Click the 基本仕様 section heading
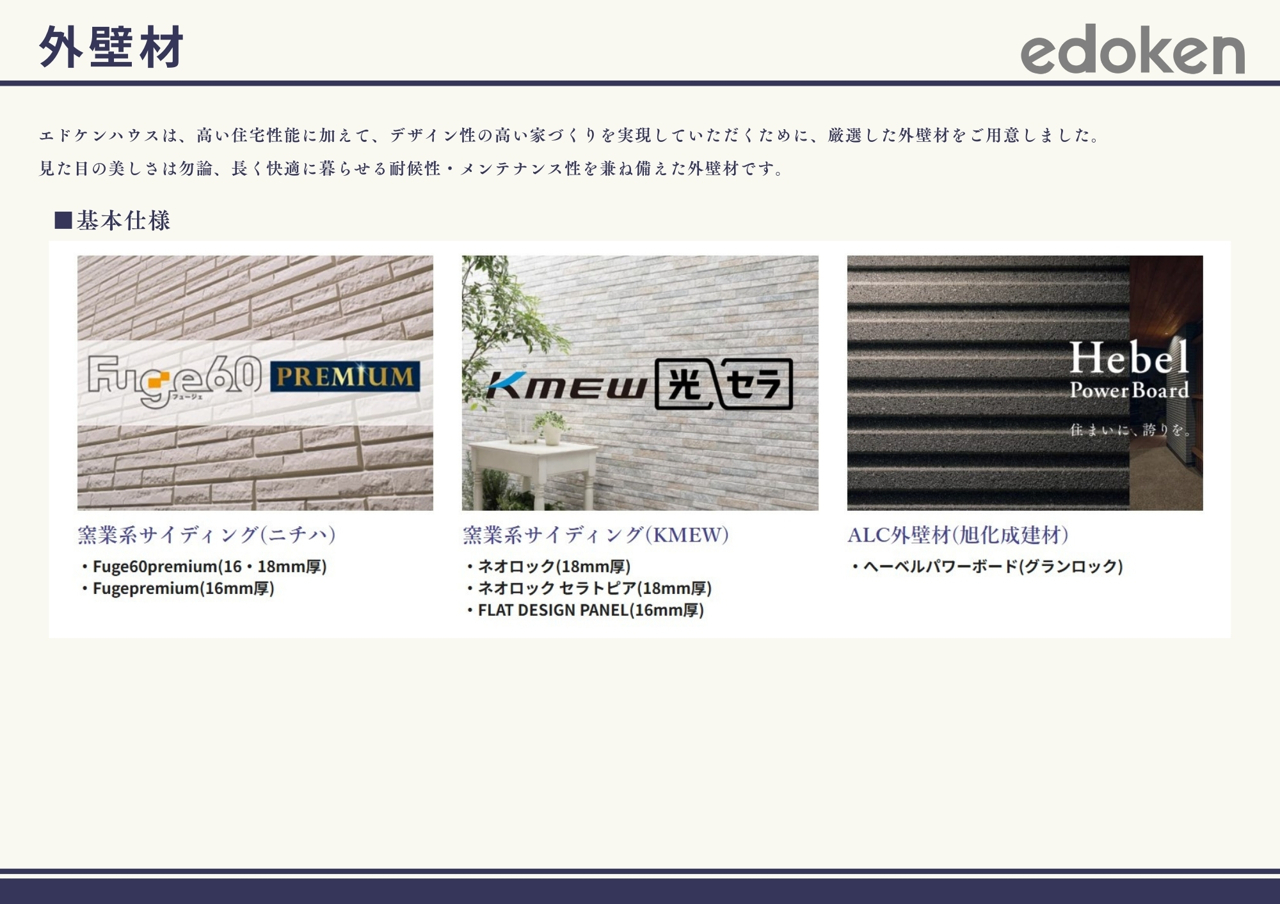This screenshot has width=1280, height=904. [x=123, y=220]
